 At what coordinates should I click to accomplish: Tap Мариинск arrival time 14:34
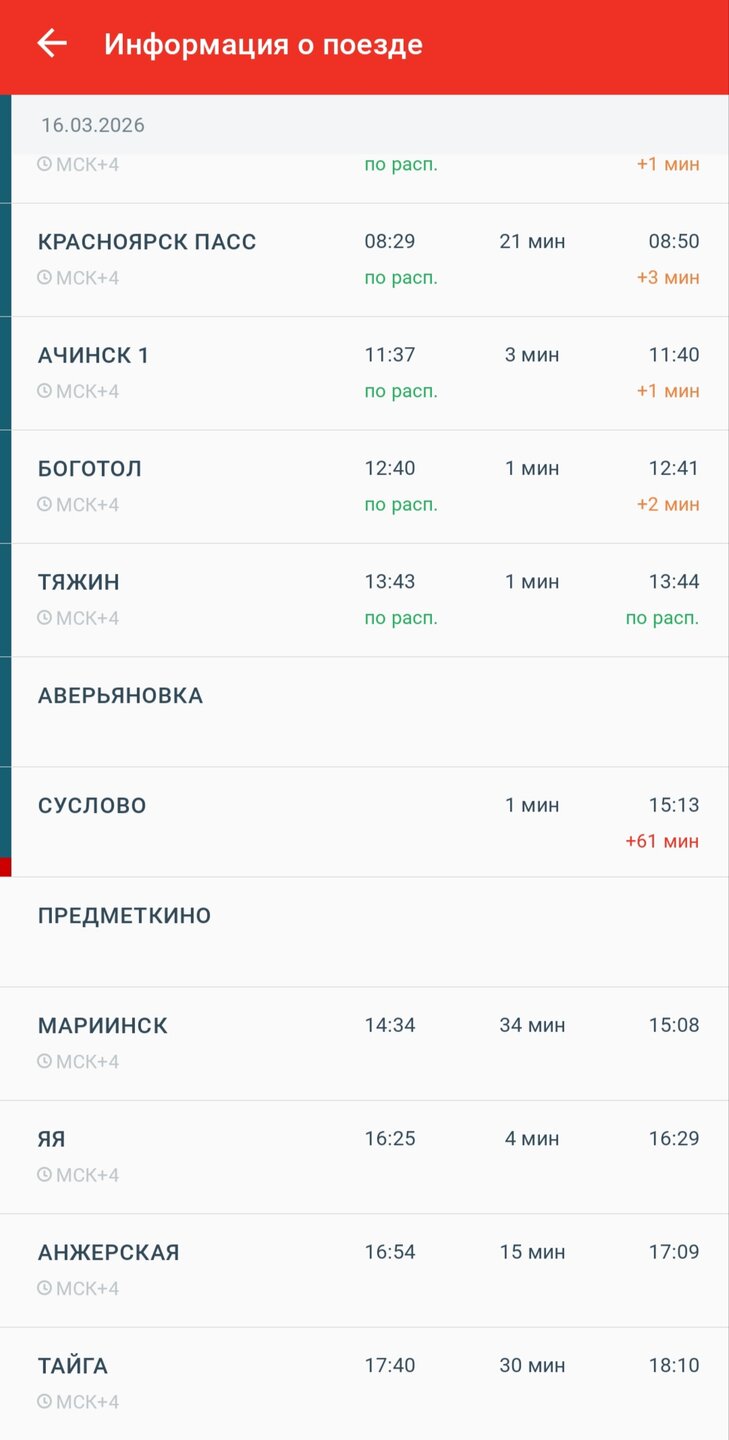(x=390, y=1025)
